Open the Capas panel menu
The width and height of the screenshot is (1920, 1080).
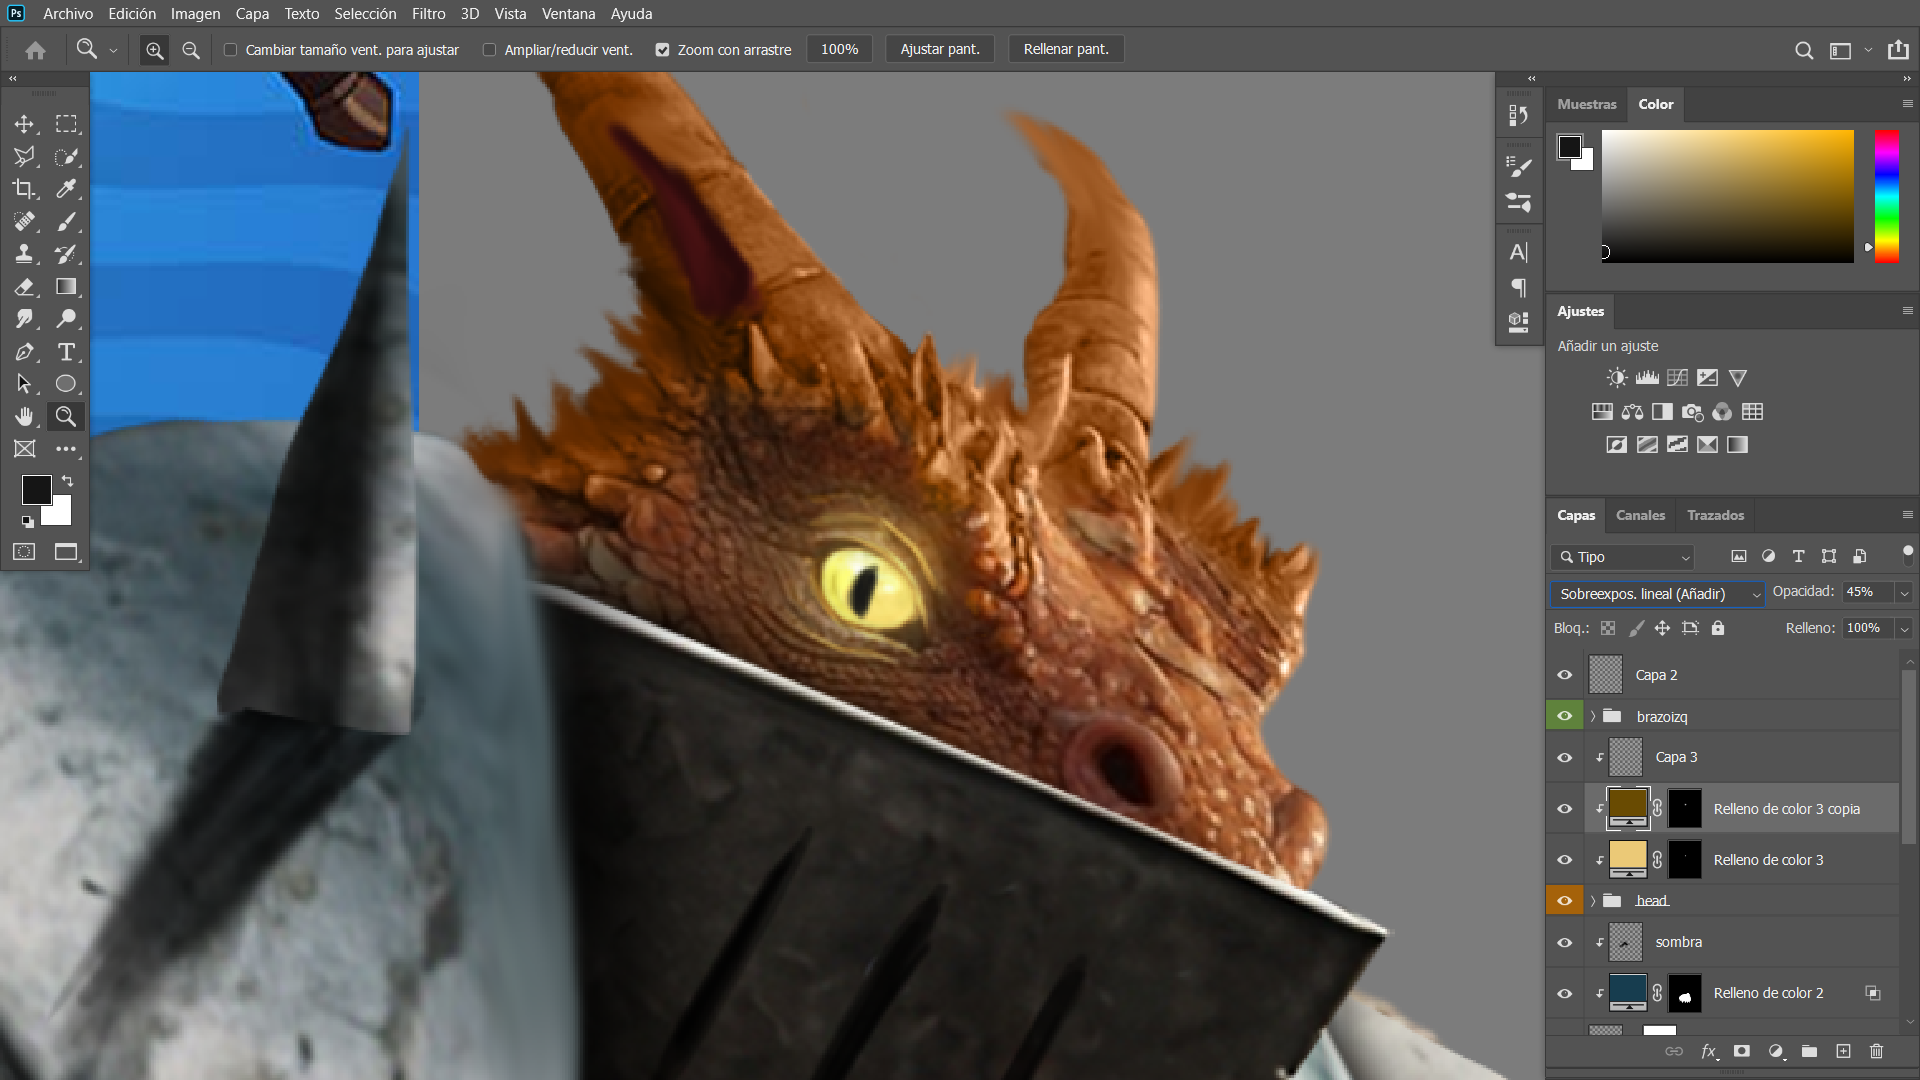[x=1907, y=515]
